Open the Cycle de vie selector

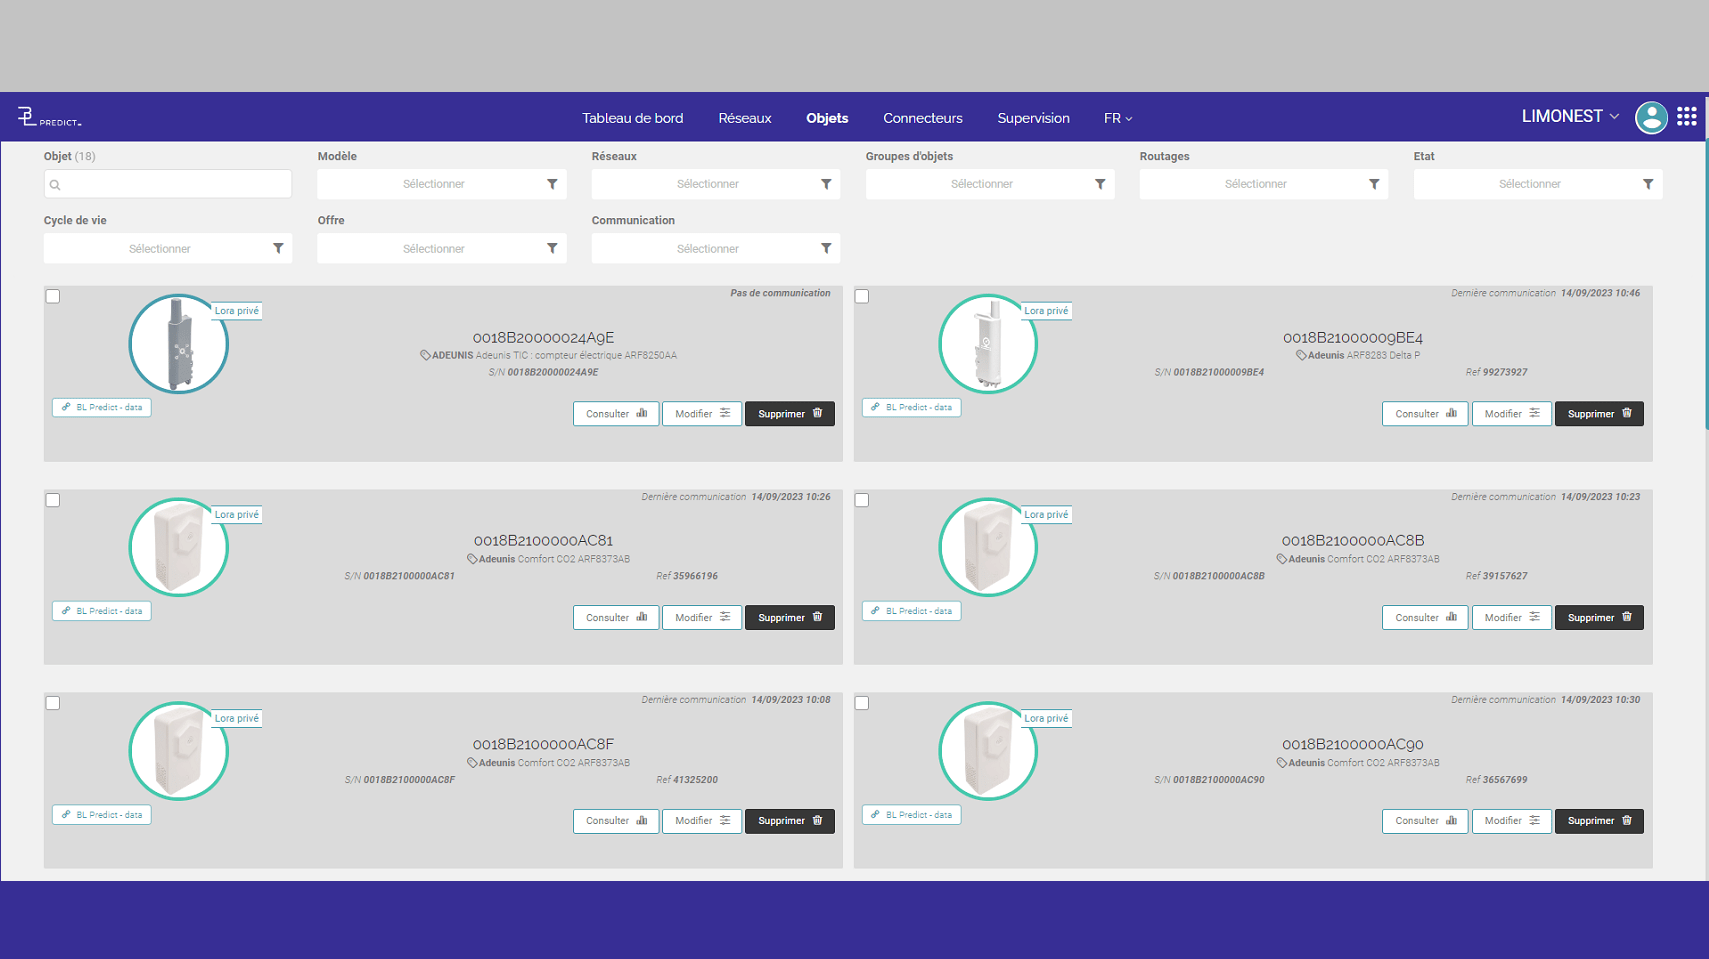(168, 249)
